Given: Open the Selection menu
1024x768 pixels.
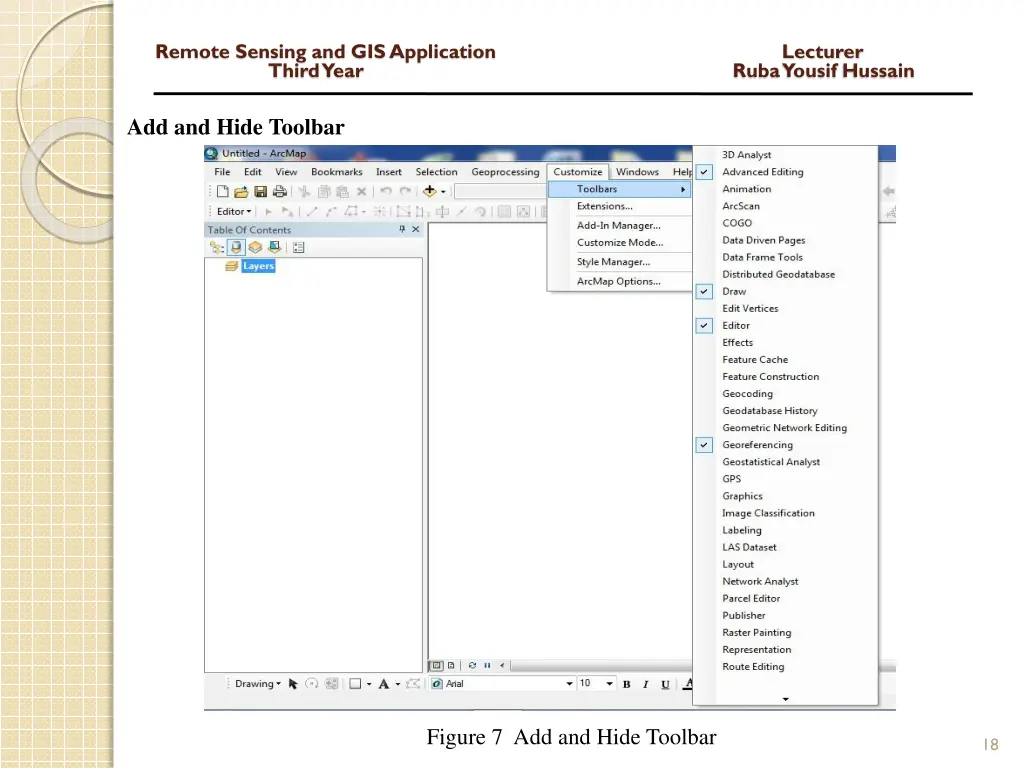Looking at the screenshot, I should 436,172.
